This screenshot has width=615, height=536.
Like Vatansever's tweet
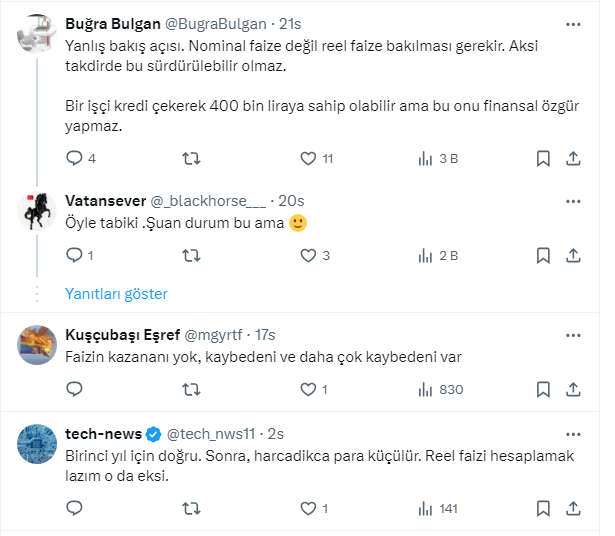tap(309, 255)
